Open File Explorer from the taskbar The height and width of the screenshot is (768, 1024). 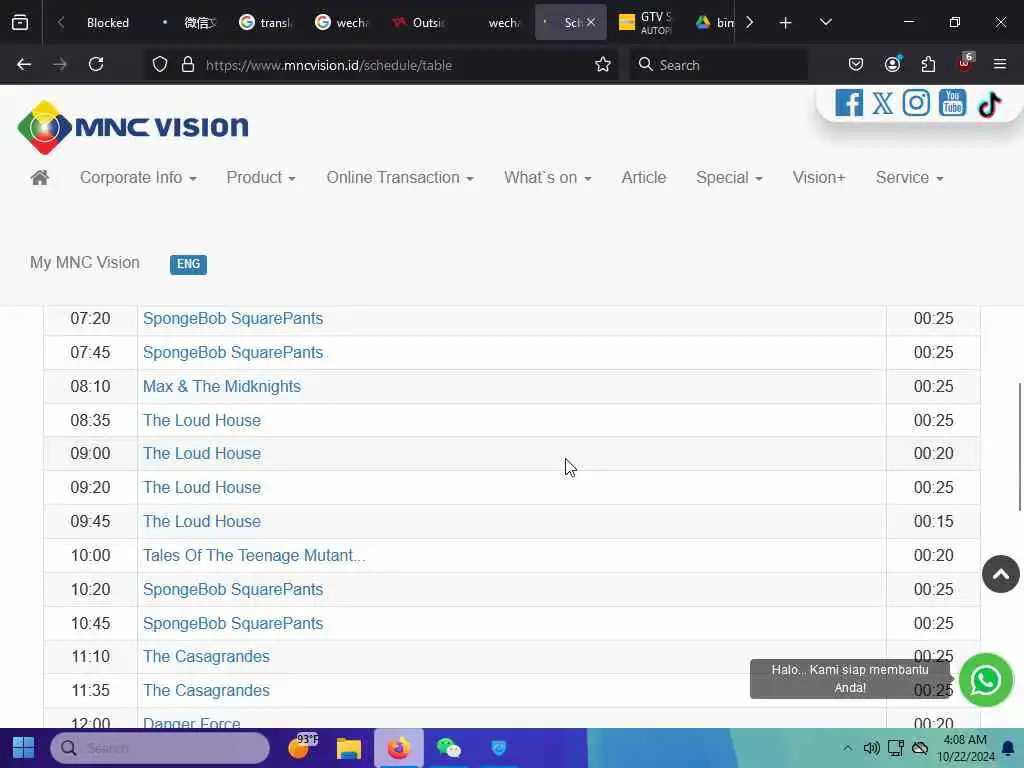(349, 748)
